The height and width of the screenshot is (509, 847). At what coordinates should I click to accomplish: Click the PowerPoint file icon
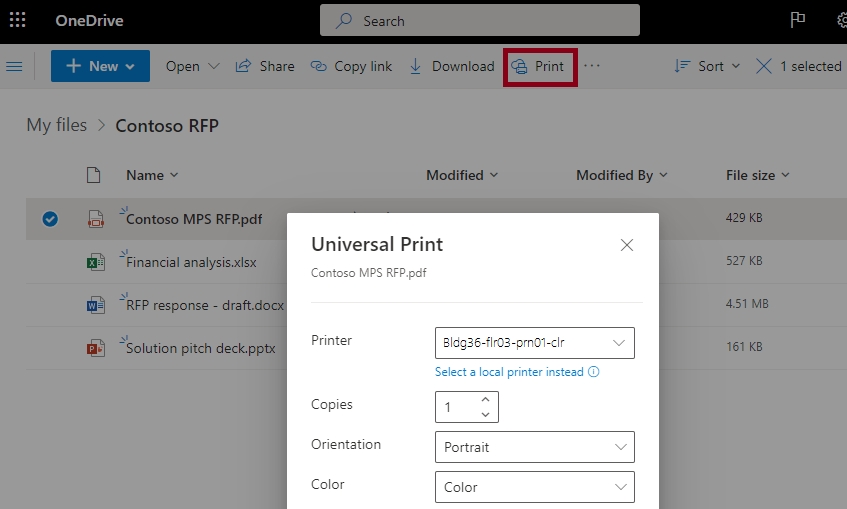(x=96, y=349)
